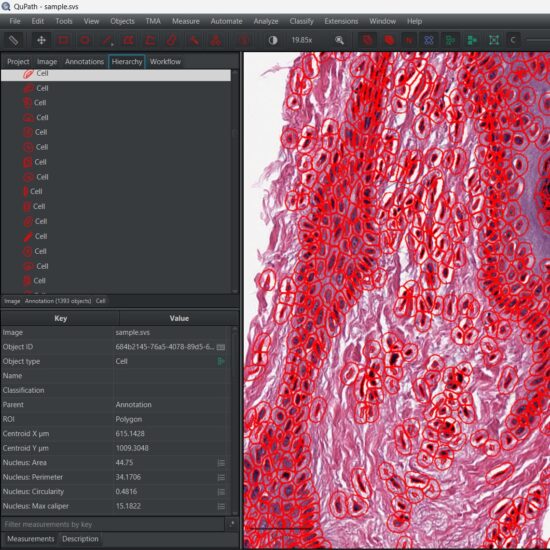Click Annotation (1393 objects) breadcrumb
Screen dimensions: 550x550
[x=58, y=301]
